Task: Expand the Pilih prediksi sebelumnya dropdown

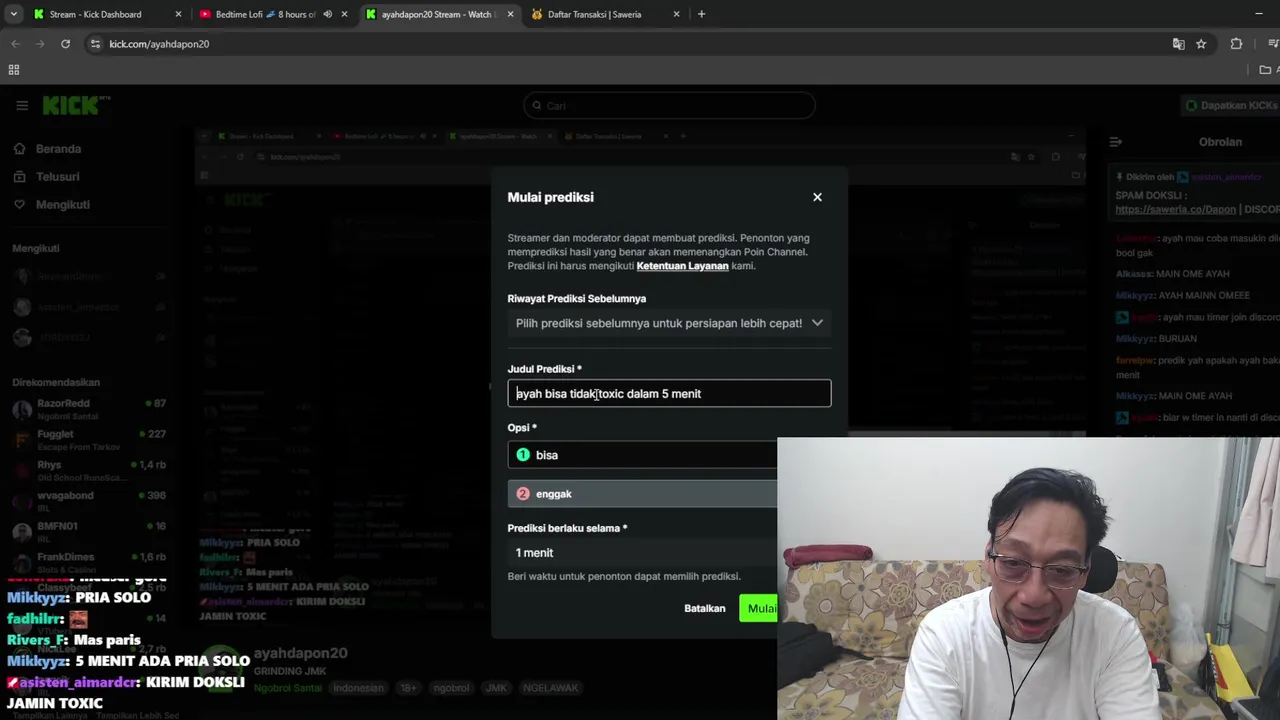Action: coord(669,323)
